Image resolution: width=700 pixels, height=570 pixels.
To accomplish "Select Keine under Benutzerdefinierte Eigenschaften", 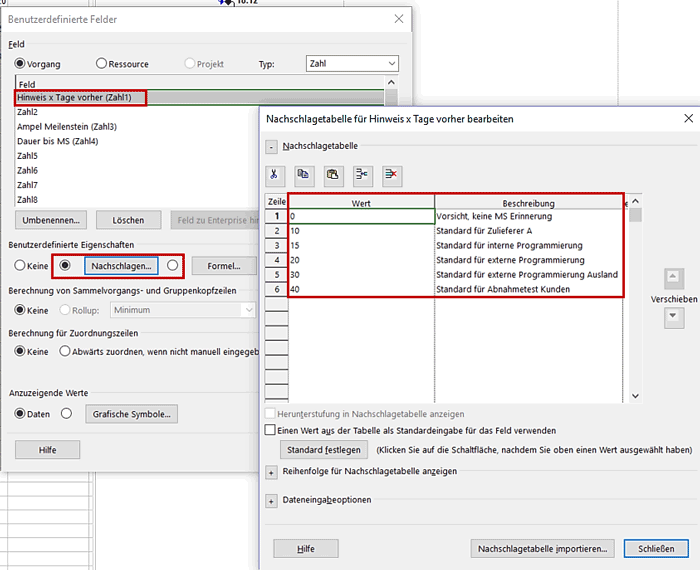I will click(20, 266).
